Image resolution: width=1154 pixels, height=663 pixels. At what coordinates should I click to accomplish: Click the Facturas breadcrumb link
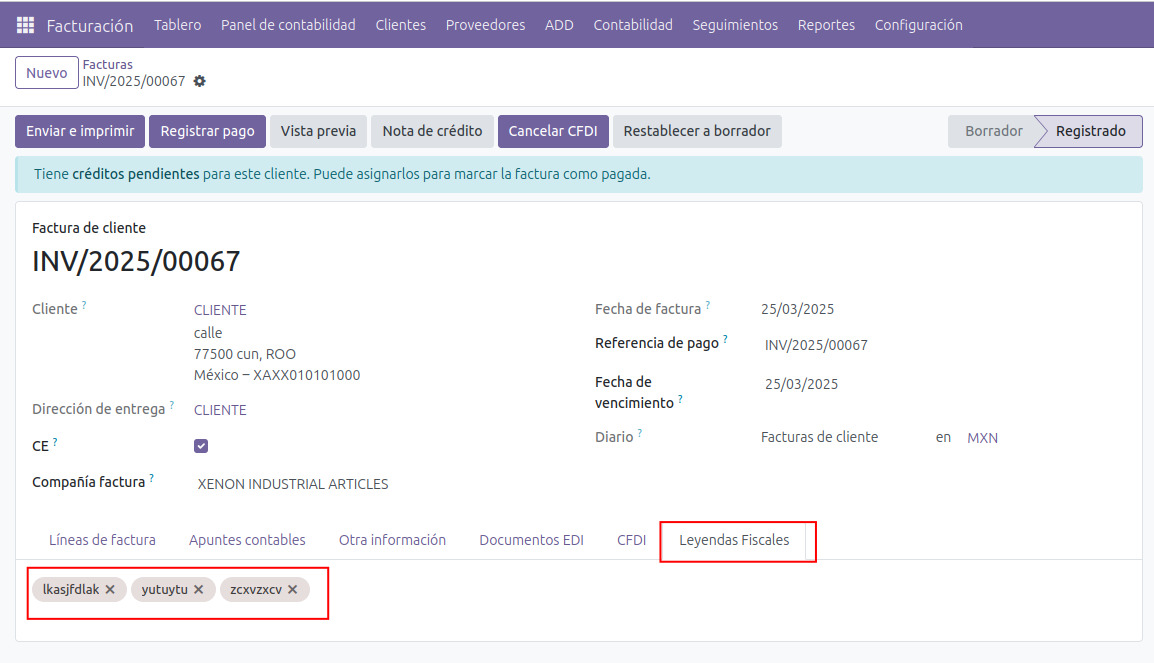pyautogui.click(x=107, y=65)
